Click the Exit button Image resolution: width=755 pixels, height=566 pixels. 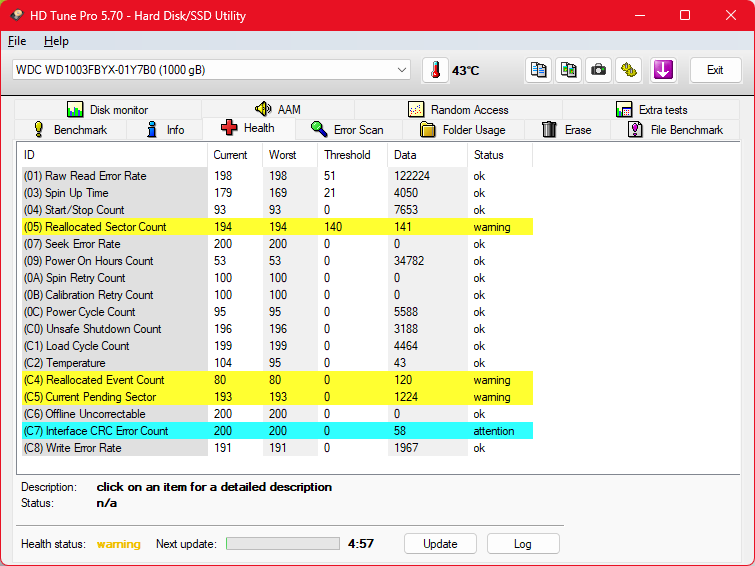(x=715, y=70)
